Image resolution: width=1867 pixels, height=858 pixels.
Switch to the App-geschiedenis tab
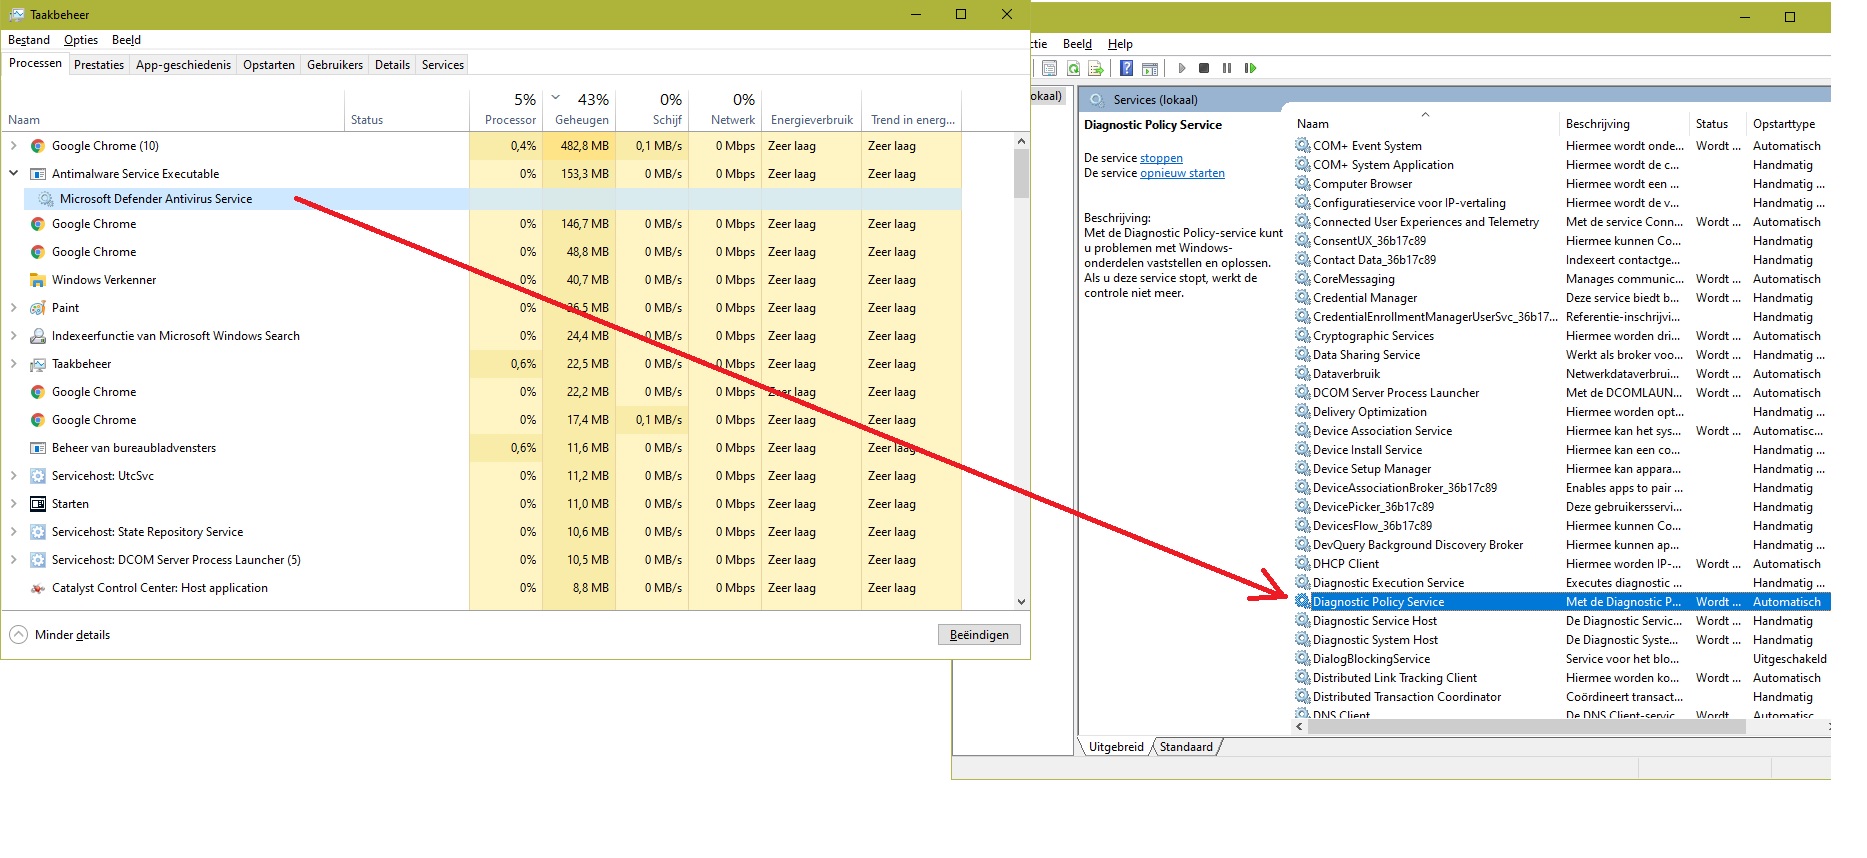point(183,65)
